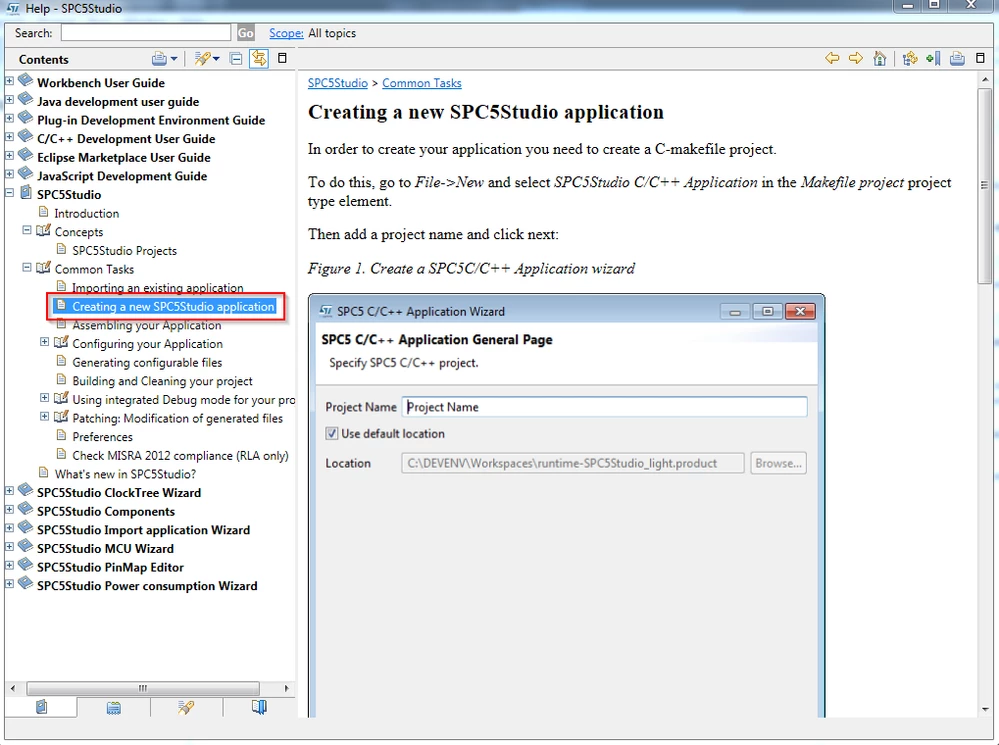Click the Home icon in help toolbar

pos(880,59)
